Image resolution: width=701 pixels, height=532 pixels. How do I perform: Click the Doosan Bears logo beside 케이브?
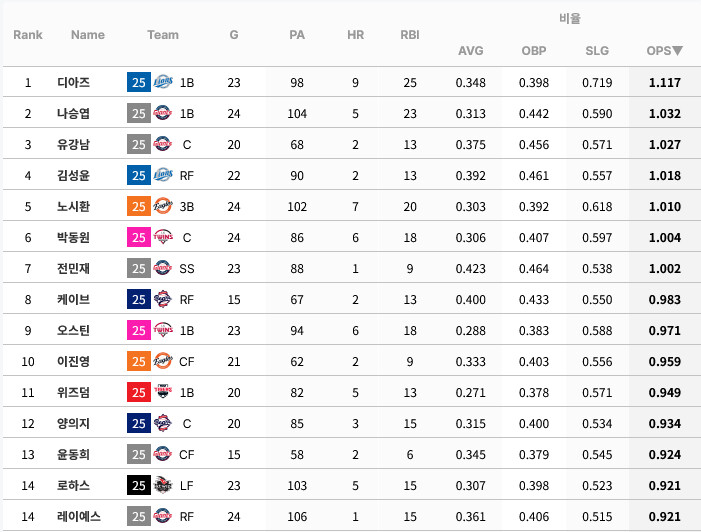[163, 299]
